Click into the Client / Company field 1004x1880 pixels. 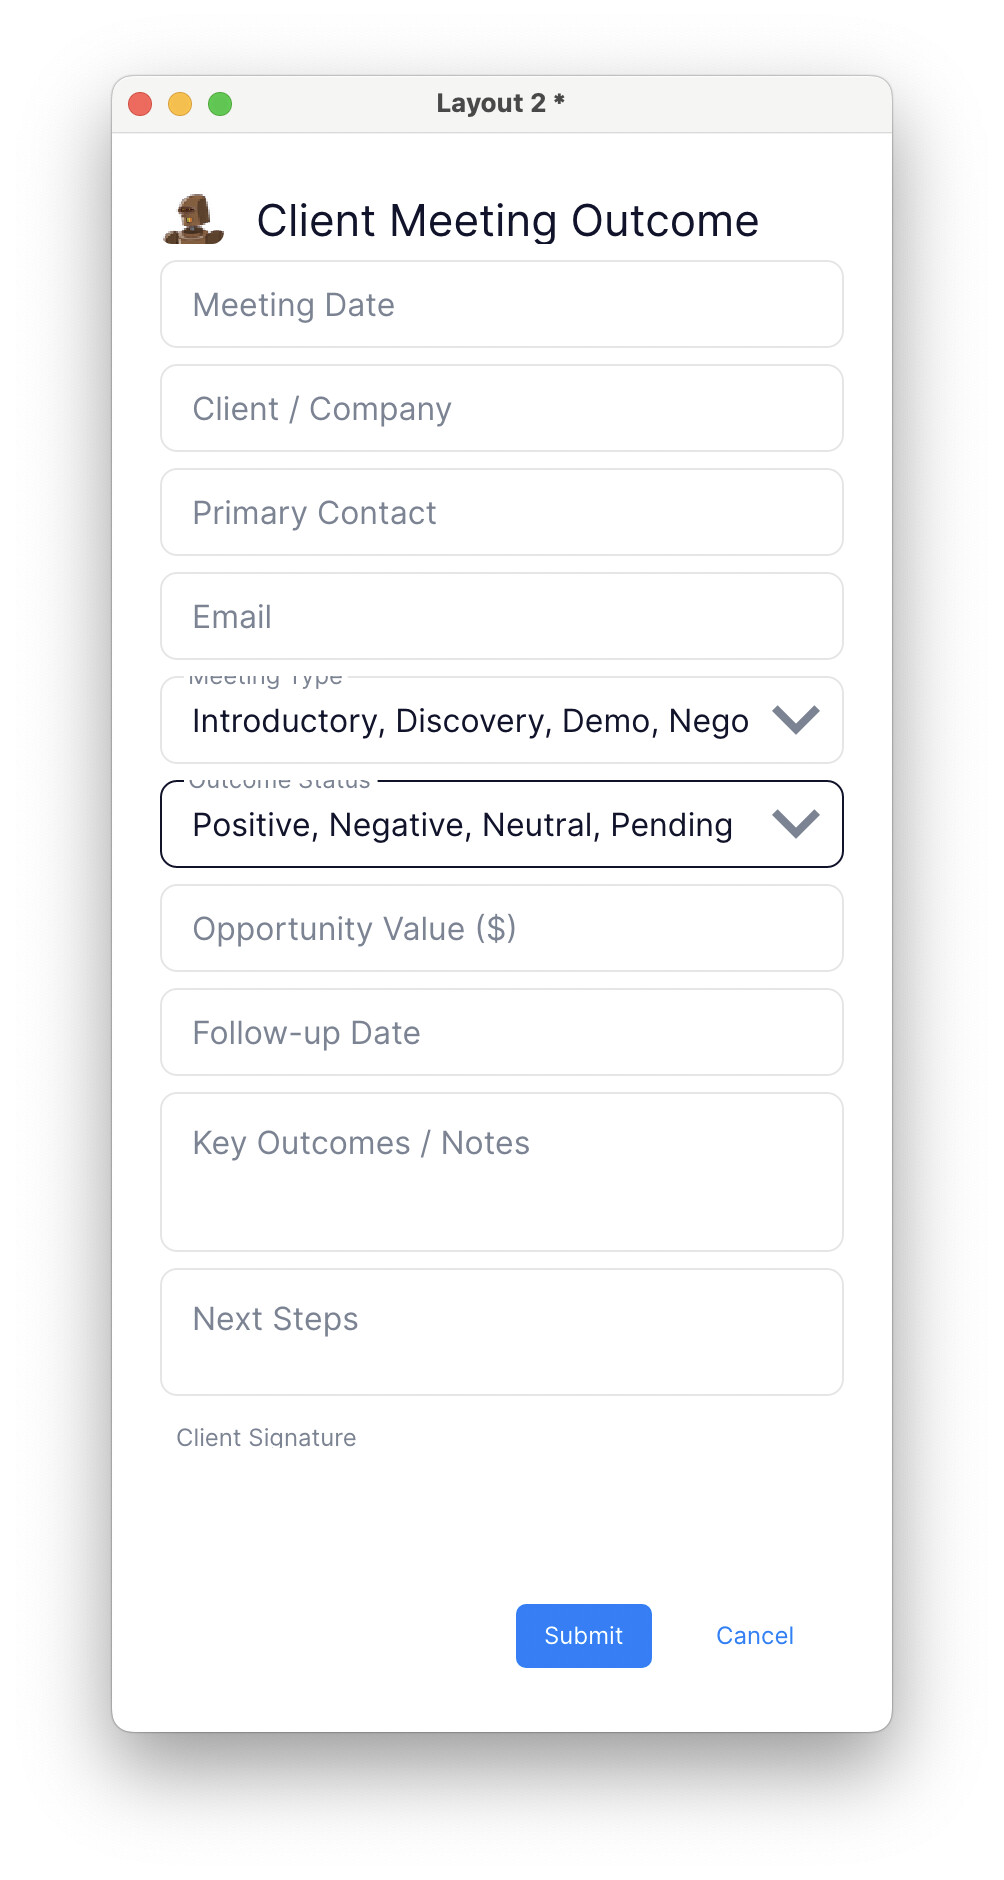(502, 409)
